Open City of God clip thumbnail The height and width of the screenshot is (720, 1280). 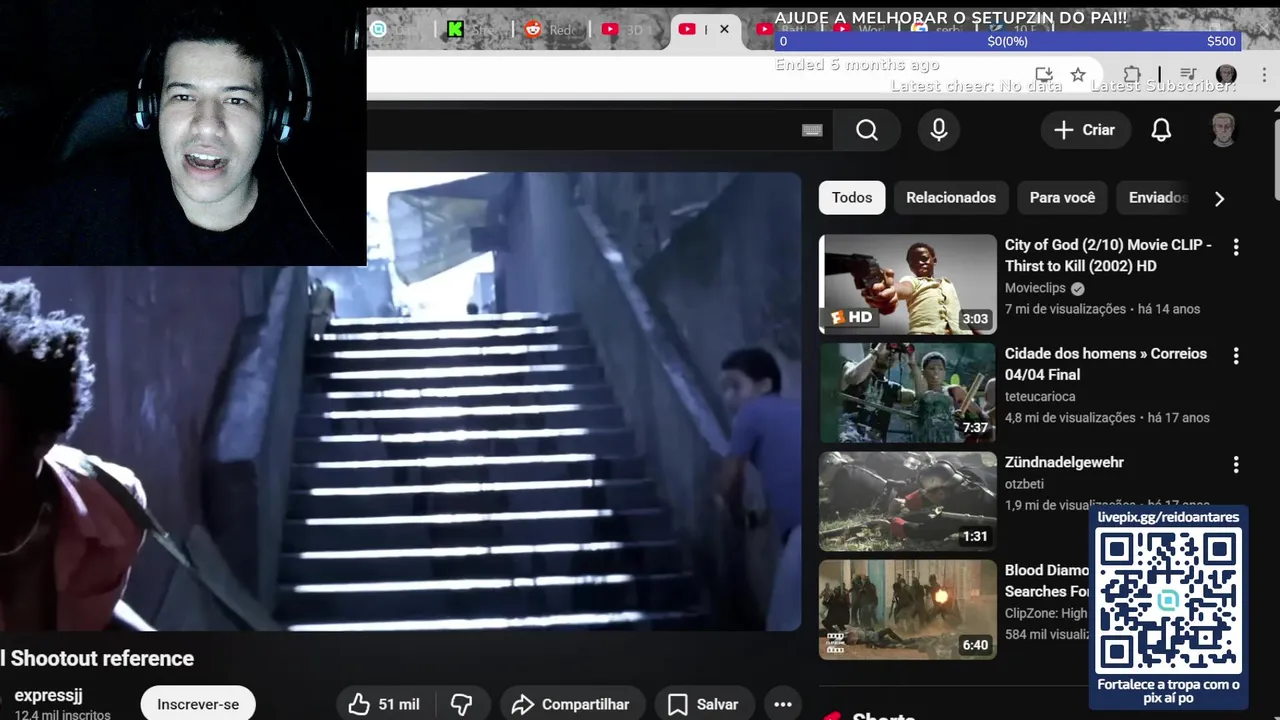click(908, 284)
